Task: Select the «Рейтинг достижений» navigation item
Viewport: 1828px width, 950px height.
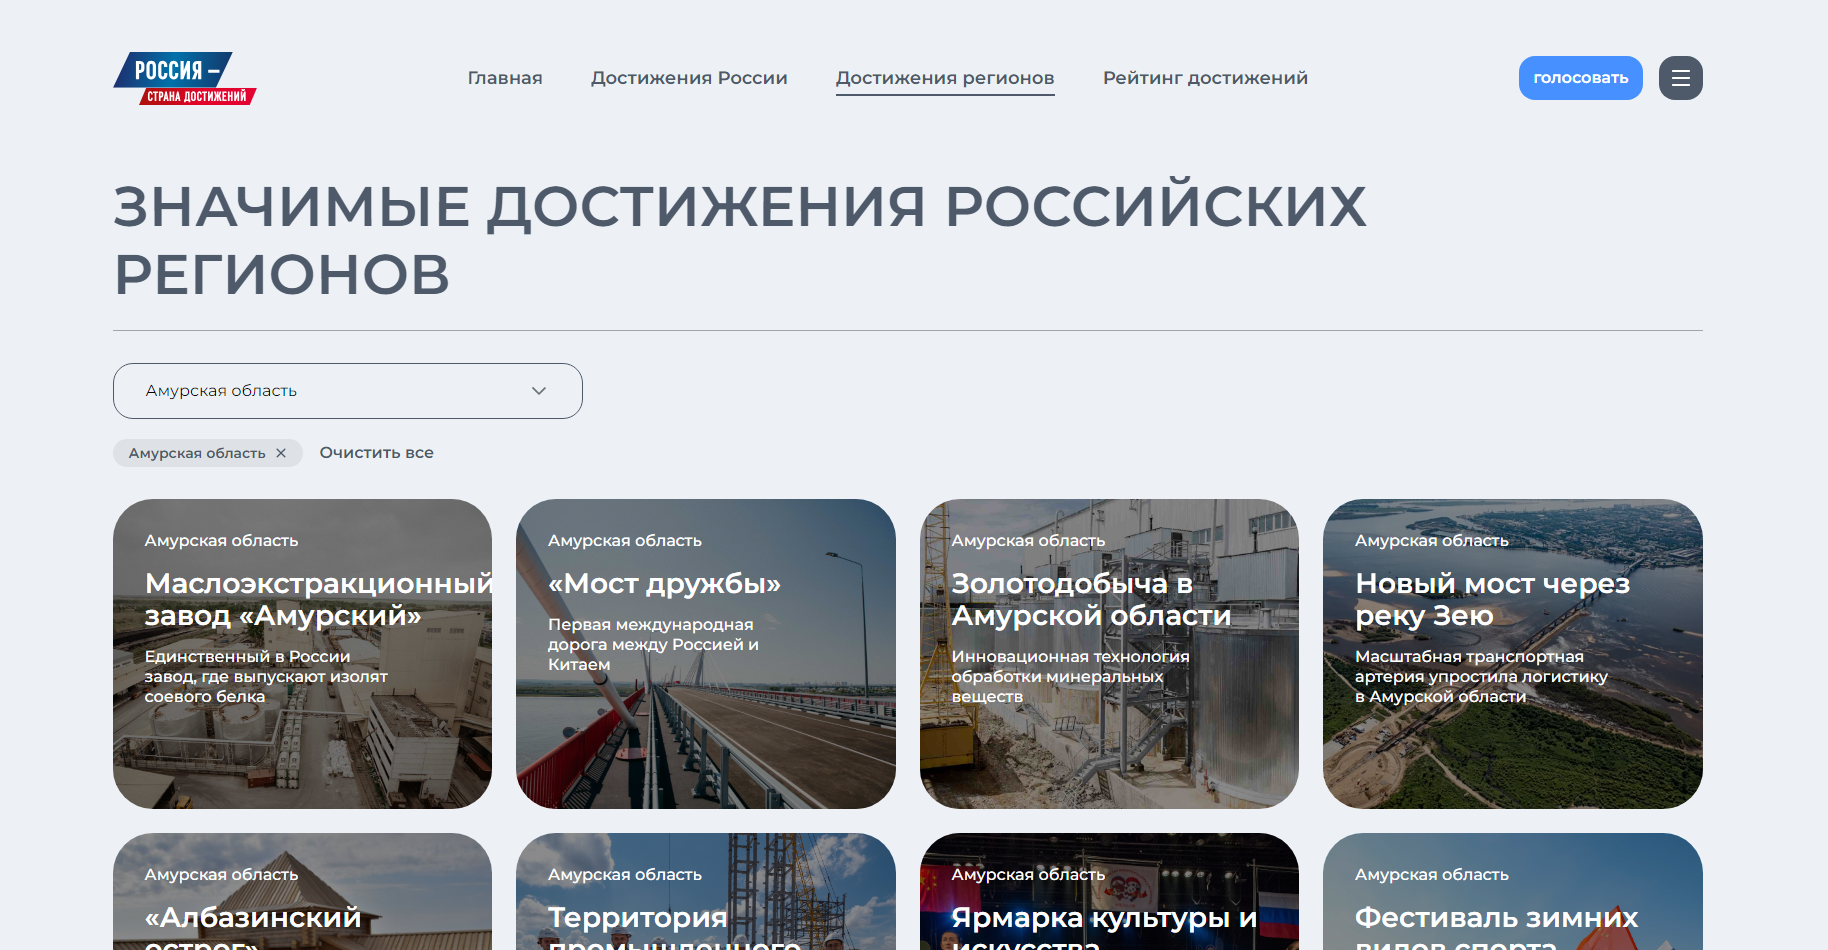Action: click(1205, 77)
